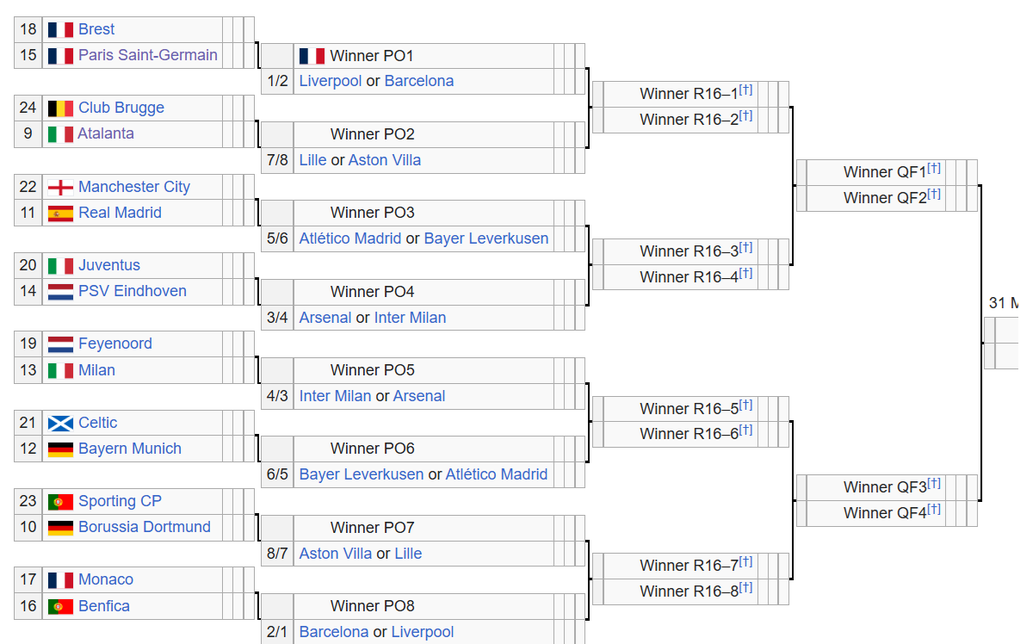Viewport: 1020px width, 644px height.
Task: Click the Spanish flag beside Real Madrid
Action: pos(60,213)
